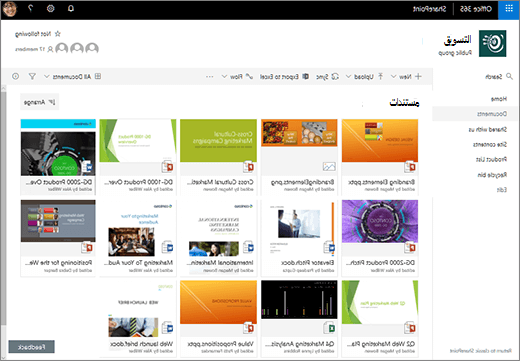Screen dimensions: 520x361
Task: Click the Not following star icon
Action: click(x=58, y=34)
